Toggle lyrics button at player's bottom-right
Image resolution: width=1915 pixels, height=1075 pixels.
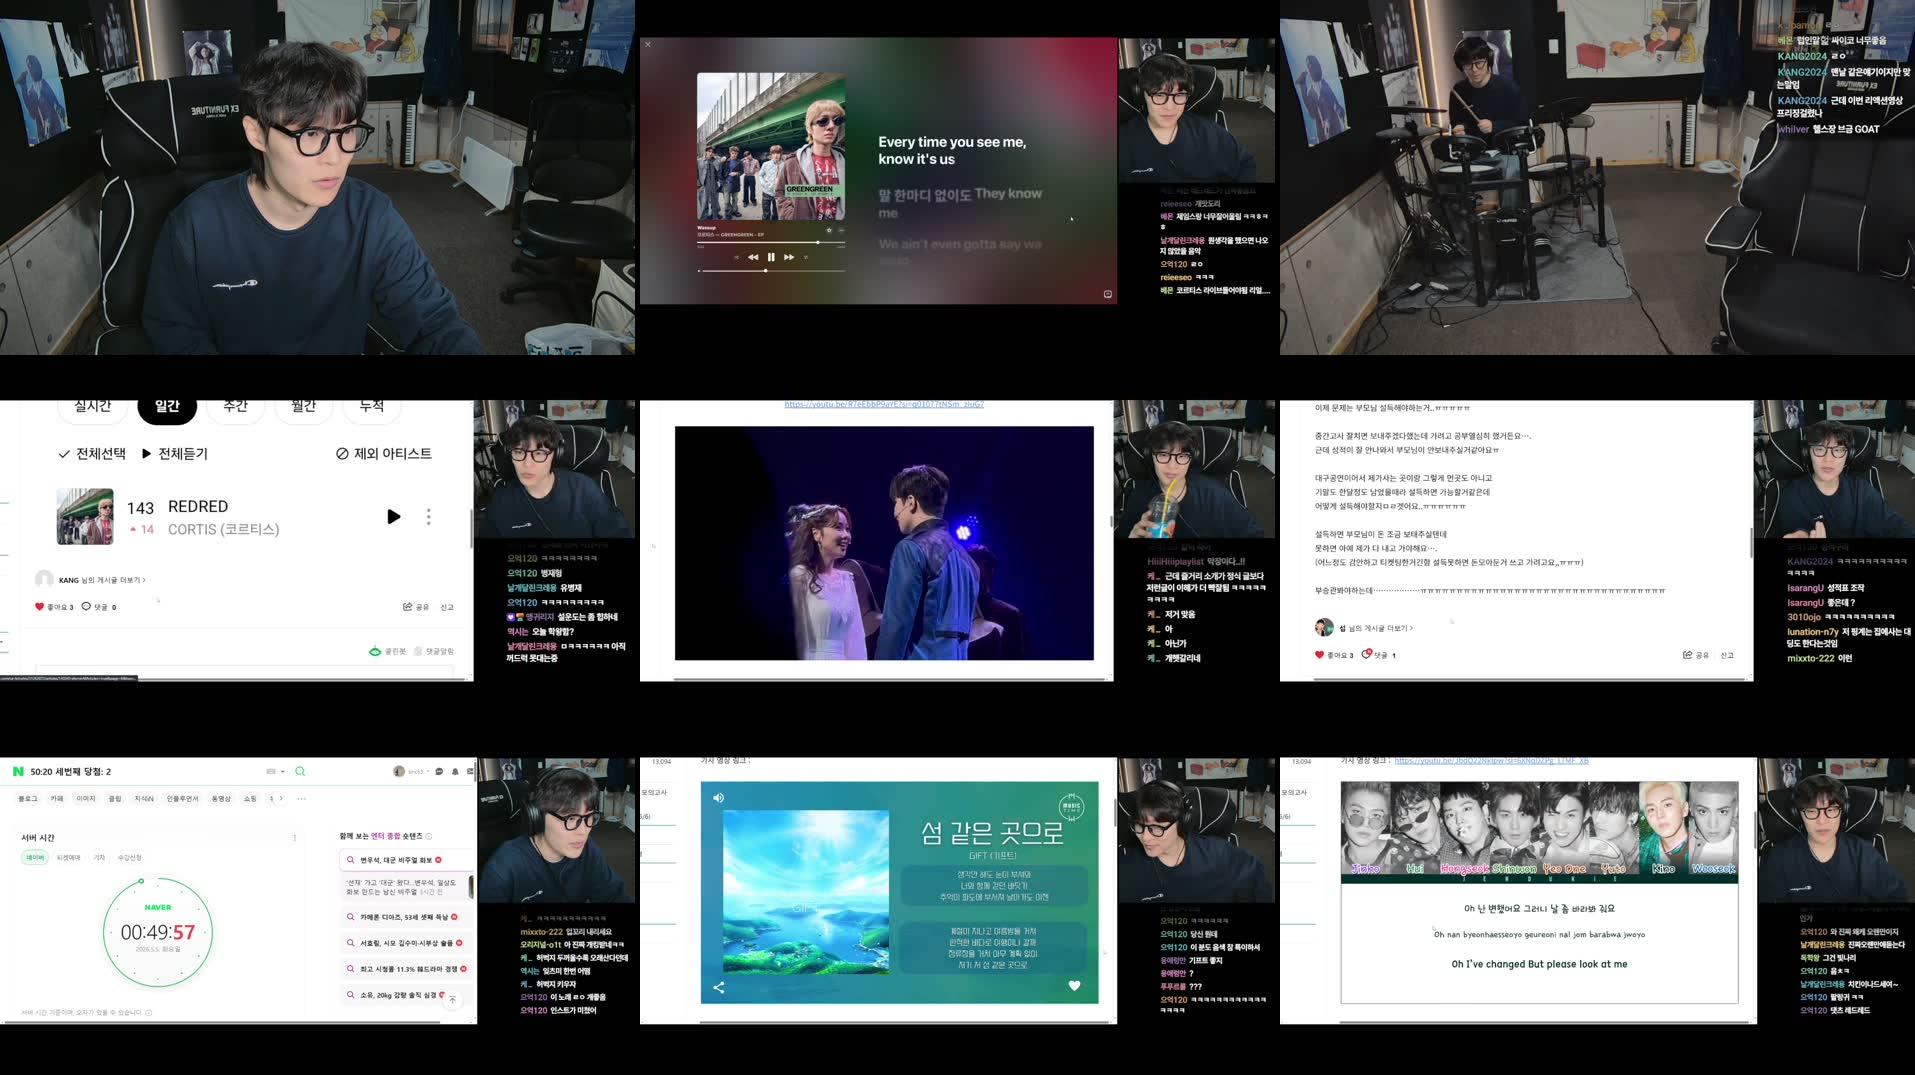coord(1107,294)
